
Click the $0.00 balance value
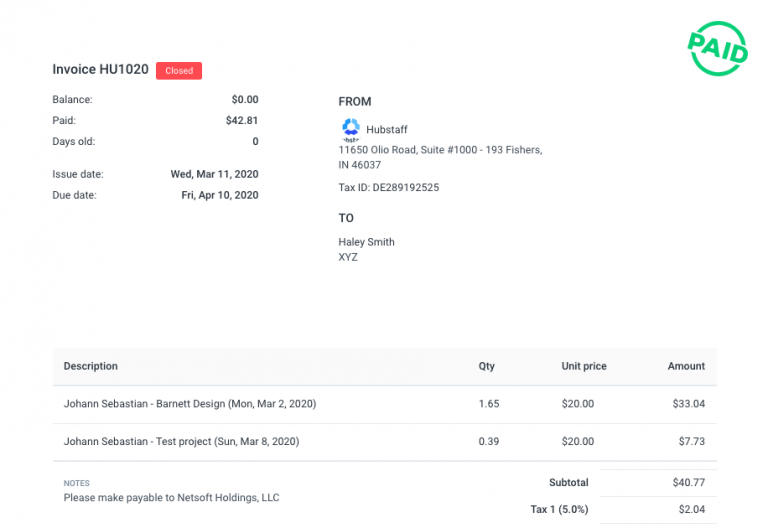click(x=244, y=100)
